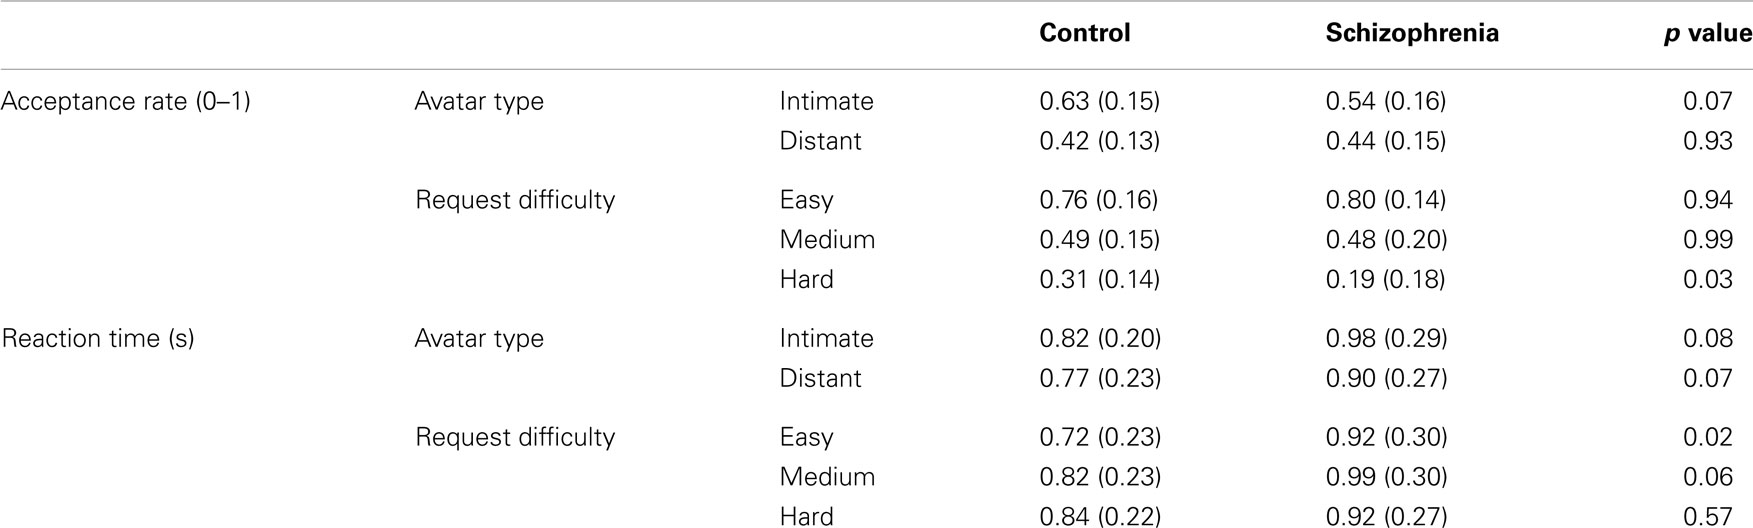Click the Control column header

pyautogui.click(x=1085, y=33)
